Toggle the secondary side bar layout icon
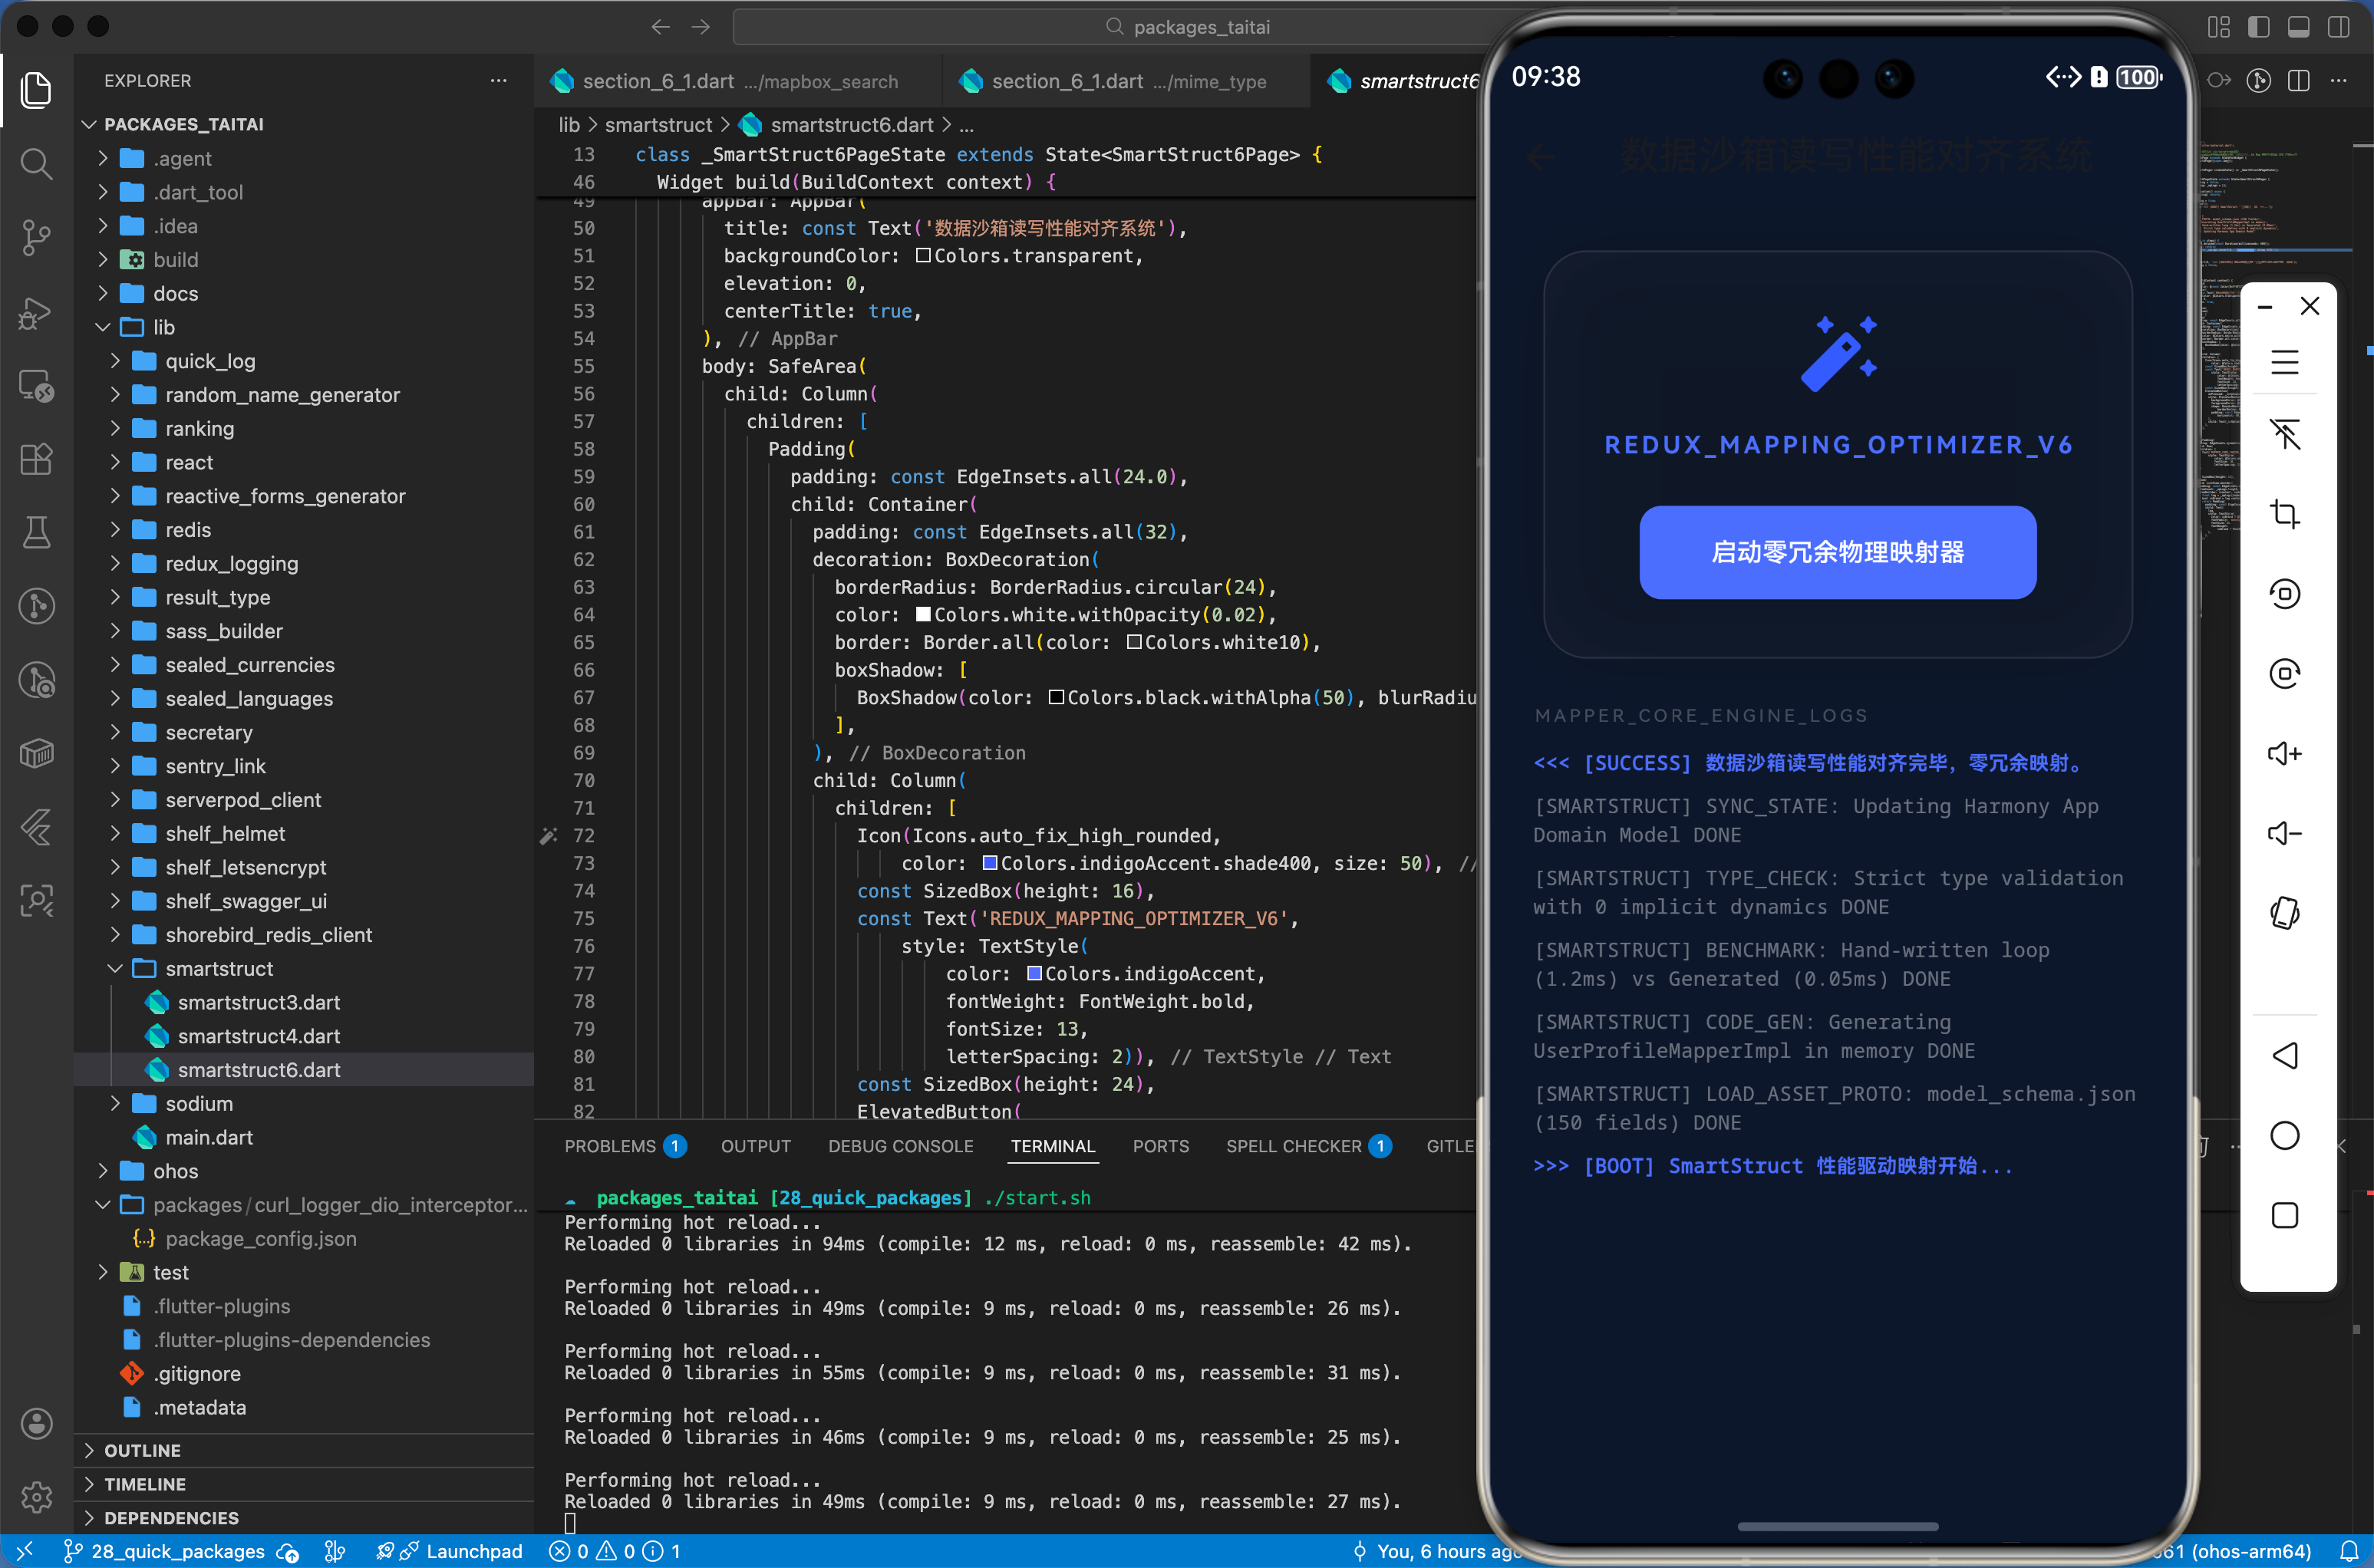The height and width of the screenshot is (1568, 2374). pos(2338,27)
